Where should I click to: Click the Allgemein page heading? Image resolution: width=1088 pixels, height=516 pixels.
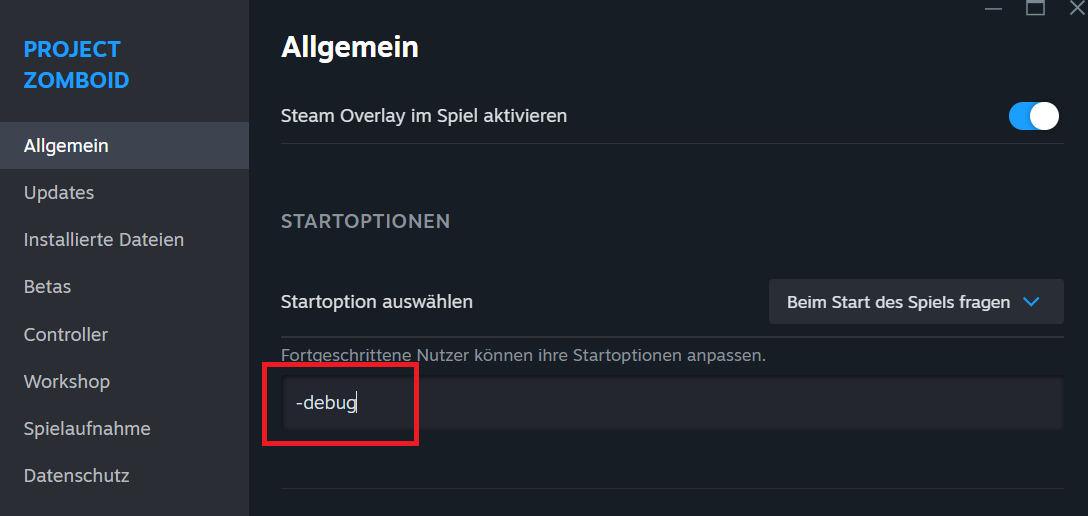click(350, 47)
